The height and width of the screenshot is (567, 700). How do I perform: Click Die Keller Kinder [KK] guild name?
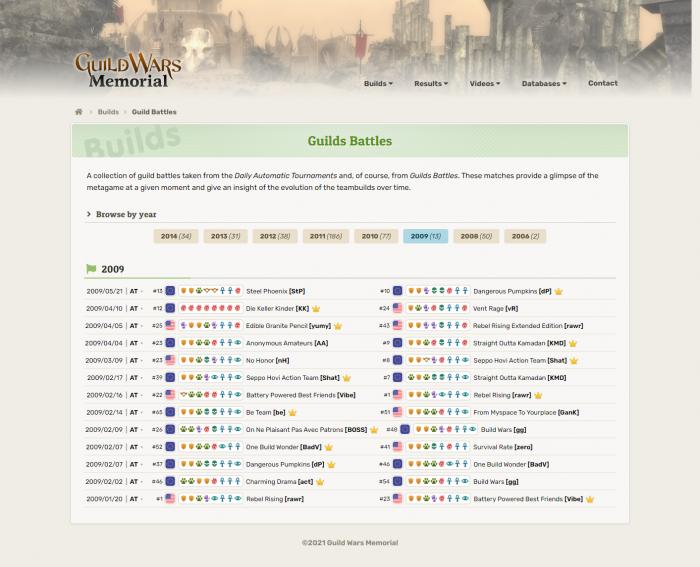pos(277,309)
